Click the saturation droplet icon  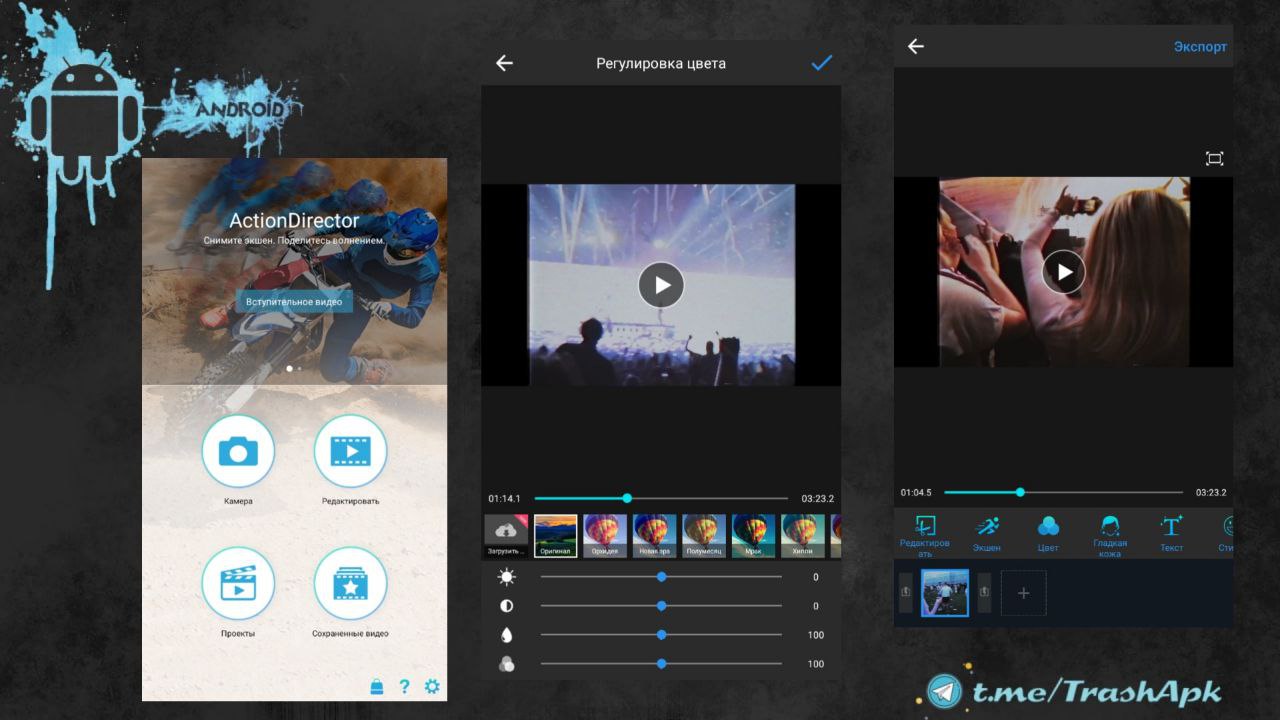click(507, 635)
